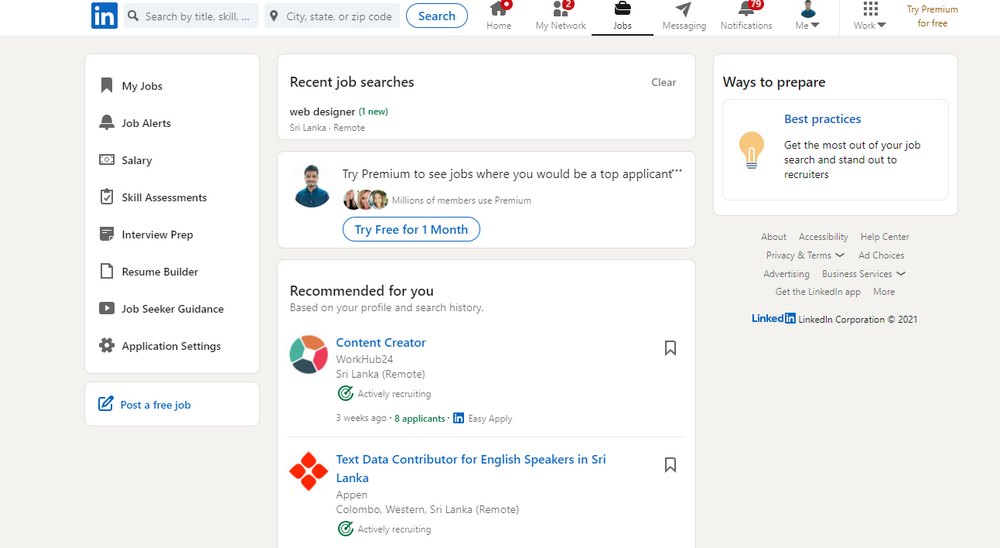This screenshot has width=1000, height=548.
Task: Open the Content Creator job link
Action: [381, 343]
